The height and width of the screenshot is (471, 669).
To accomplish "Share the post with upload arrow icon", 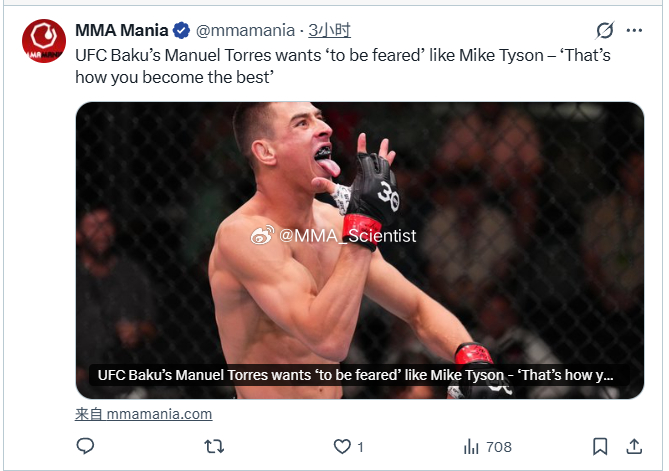I will click(634, 447).
